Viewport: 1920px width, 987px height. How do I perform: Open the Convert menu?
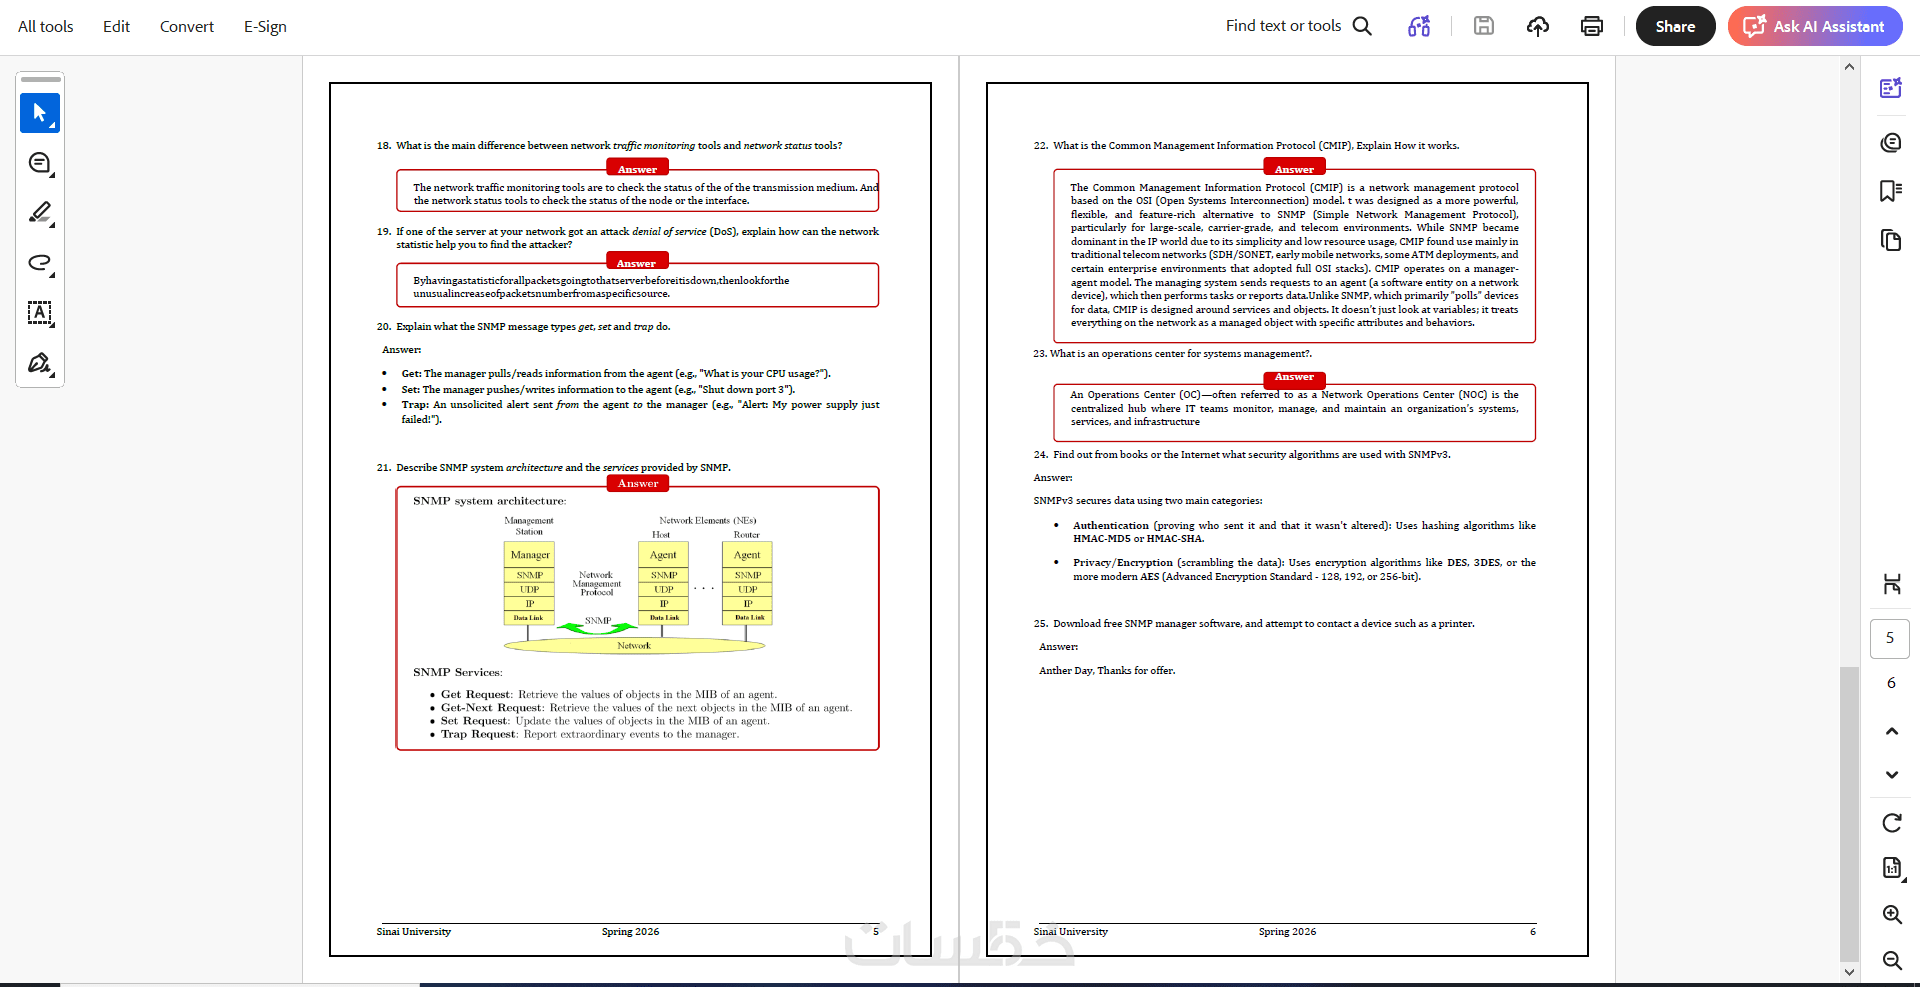click(x=187, y=26)
